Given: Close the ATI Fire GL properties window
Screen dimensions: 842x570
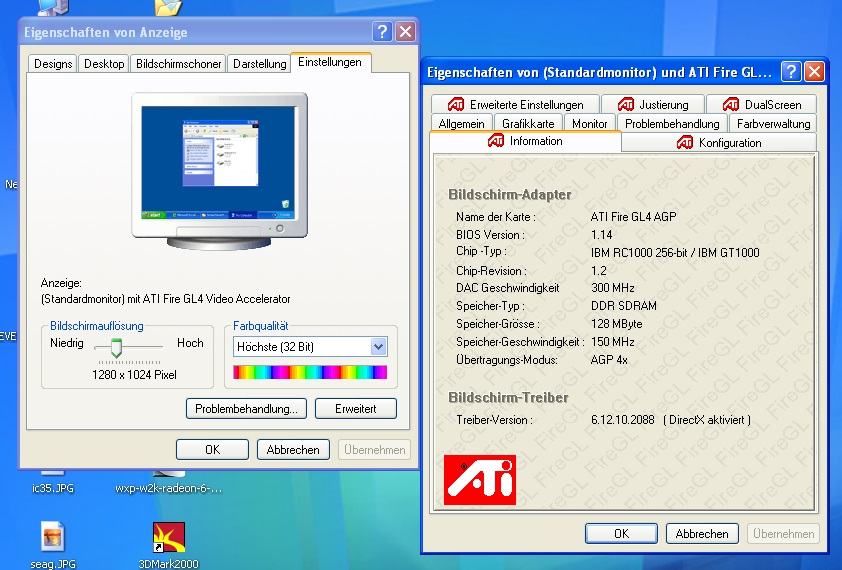Looking at the screenshot, I should pos(815,71).
